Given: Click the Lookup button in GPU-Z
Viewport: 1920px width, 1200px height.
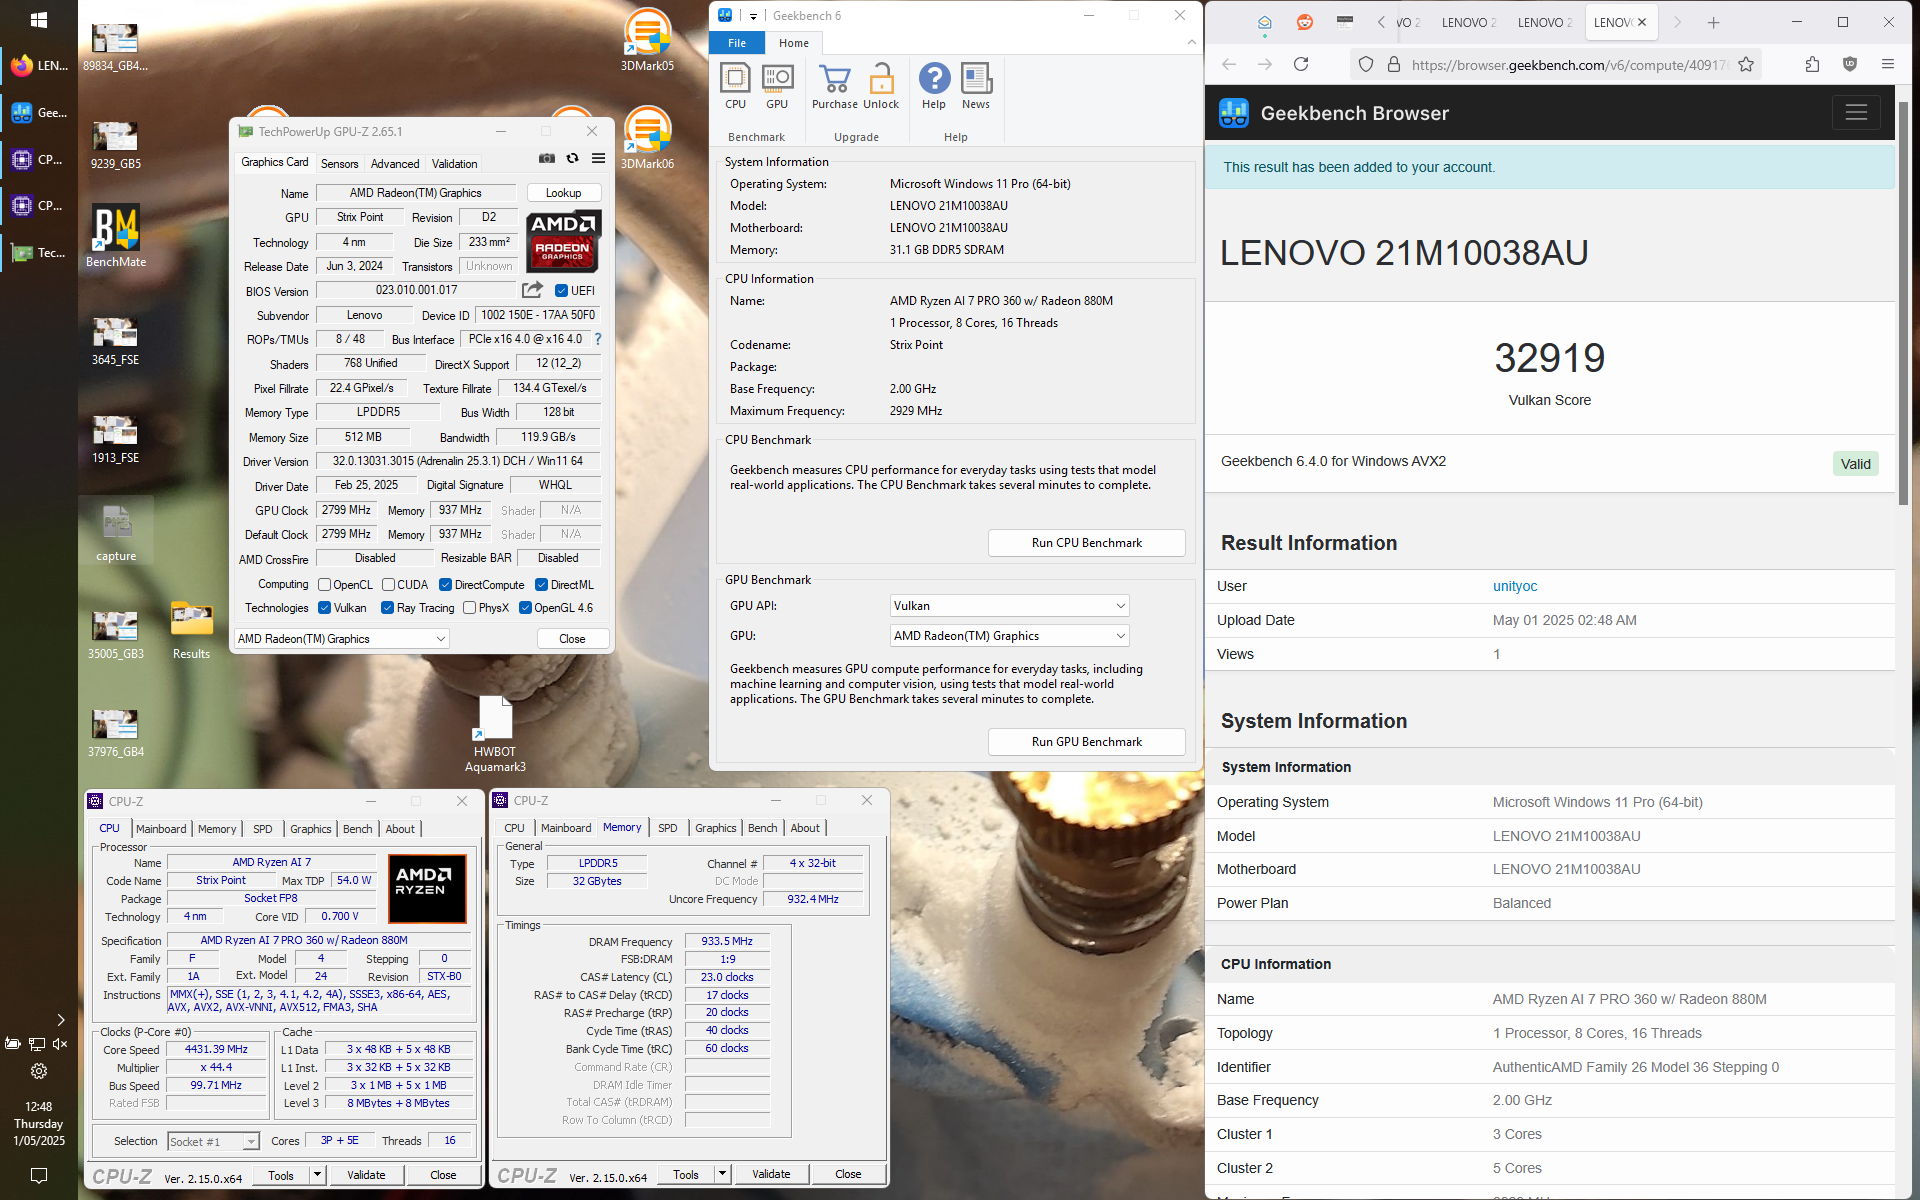Looking at the screenshot, I should tap(564, 193).
